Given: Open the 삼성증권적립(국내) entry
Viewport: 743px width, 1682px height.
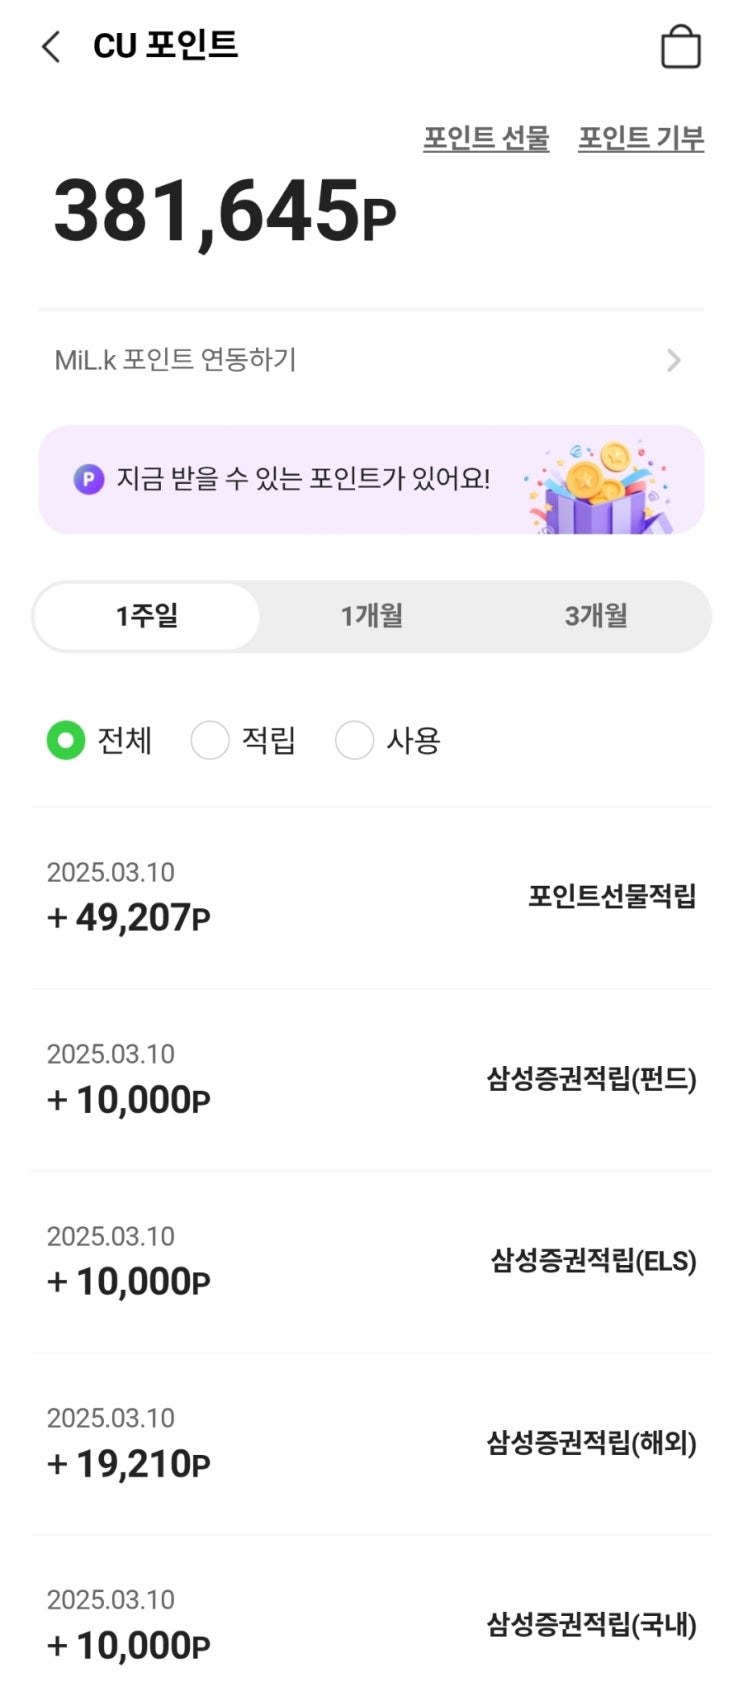Looking at the screenshot, I should coord(371,1625).
